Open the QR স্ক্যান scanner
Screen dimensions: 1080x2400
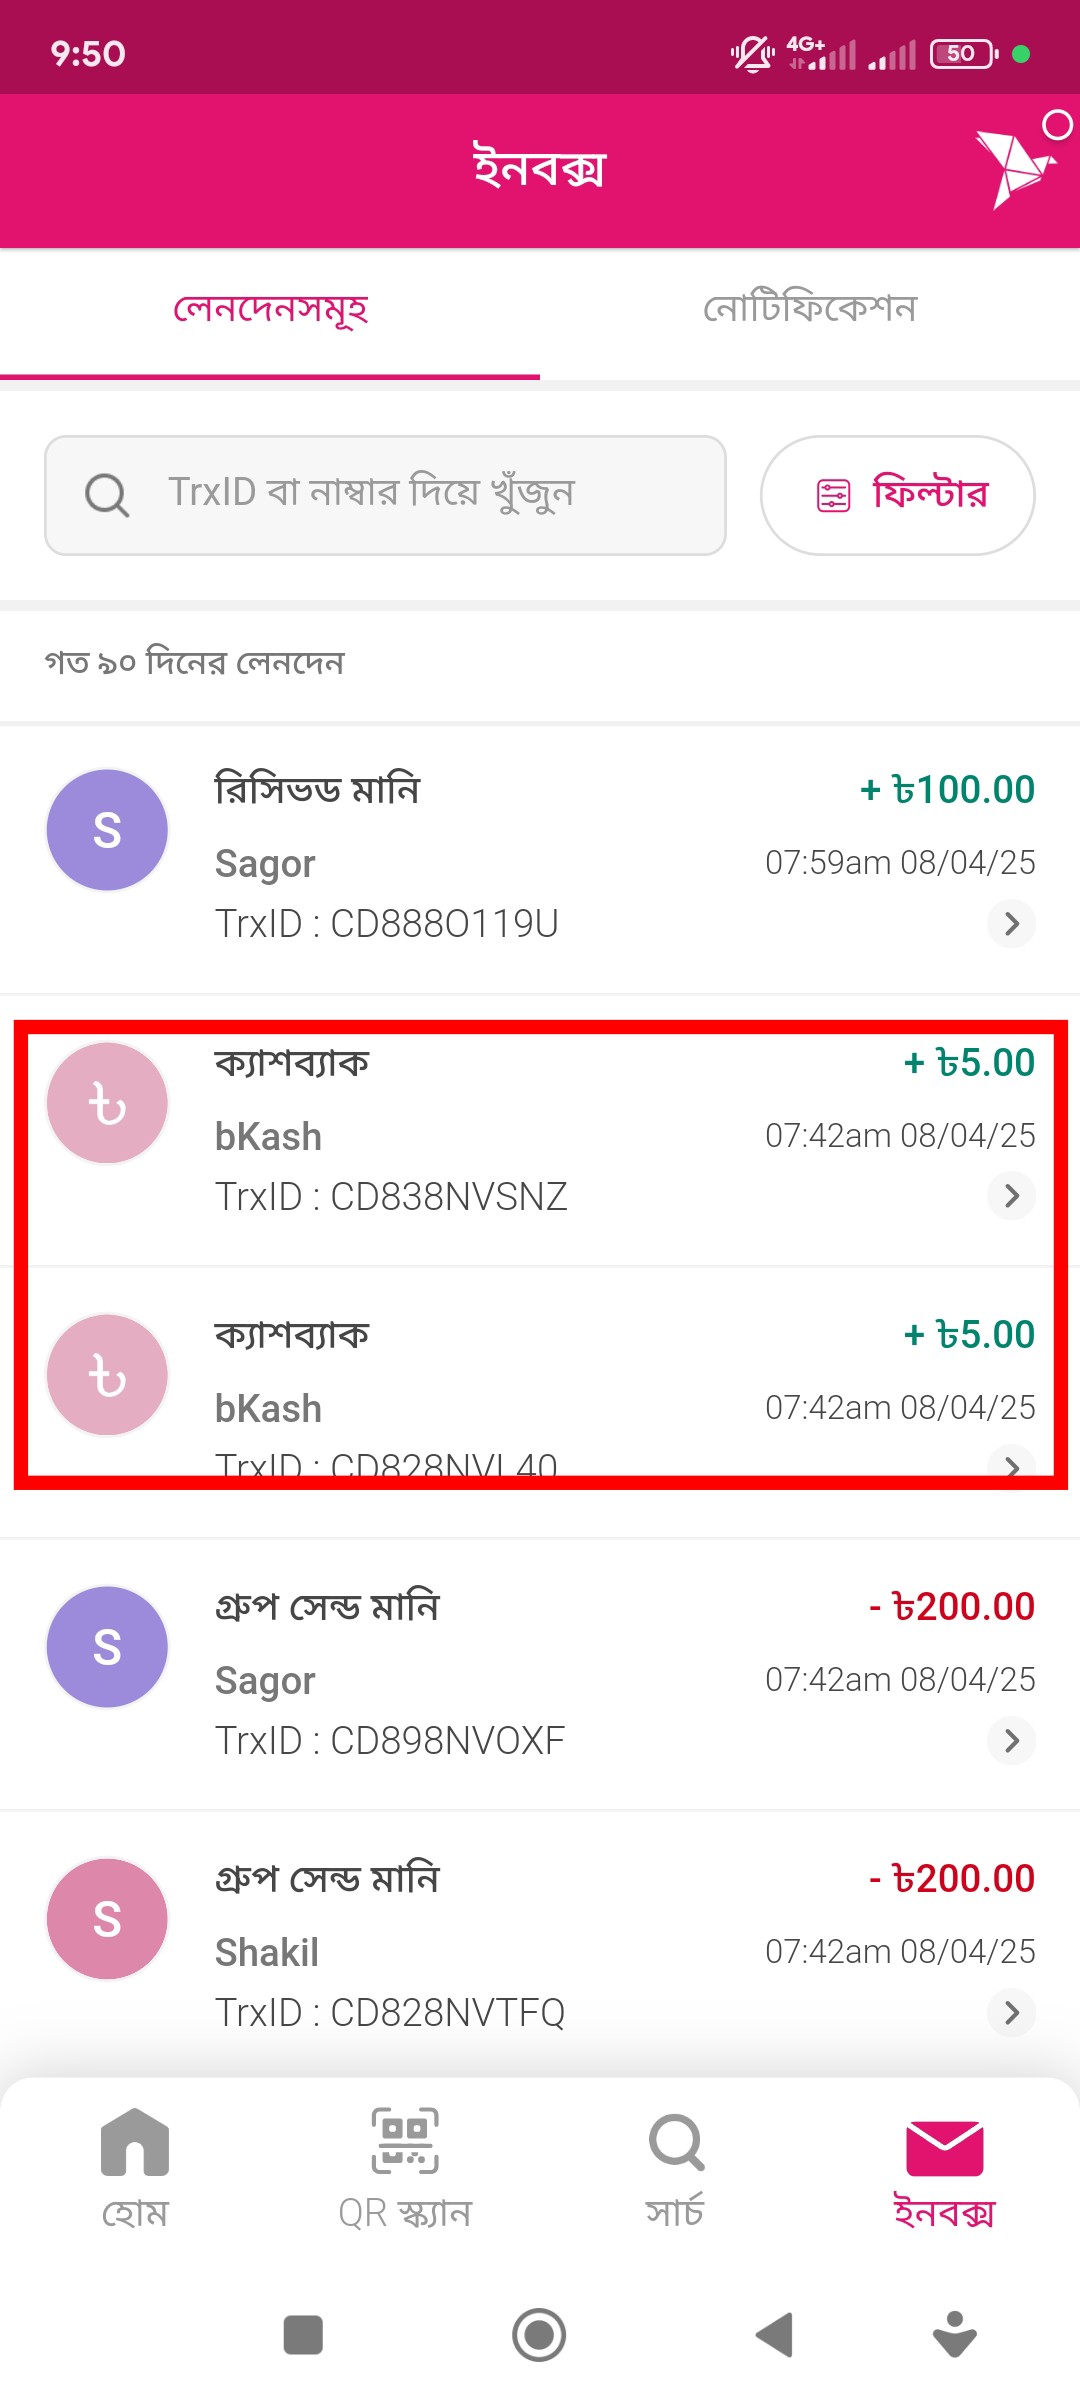(x=405, y=2170)
